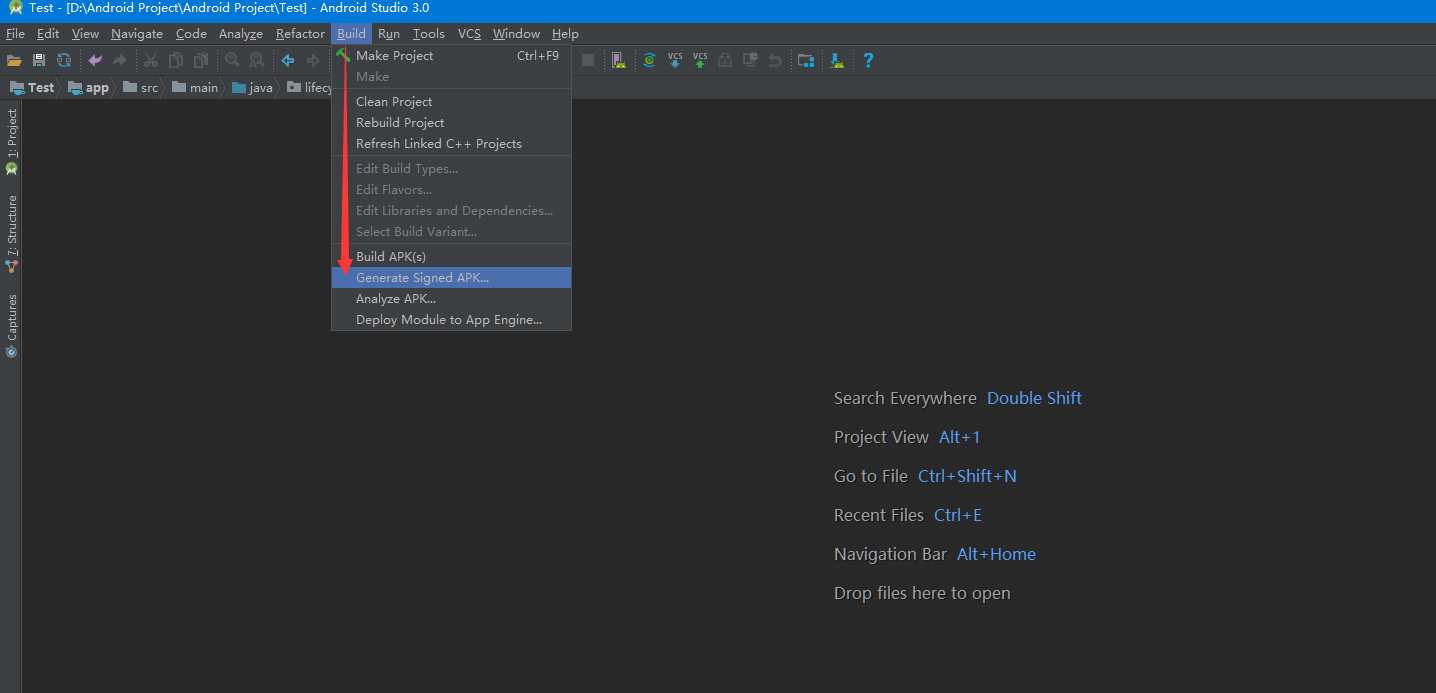Open the AVD Manager icon
This screenshot has height=693, width=1436.
coord(619,60)
